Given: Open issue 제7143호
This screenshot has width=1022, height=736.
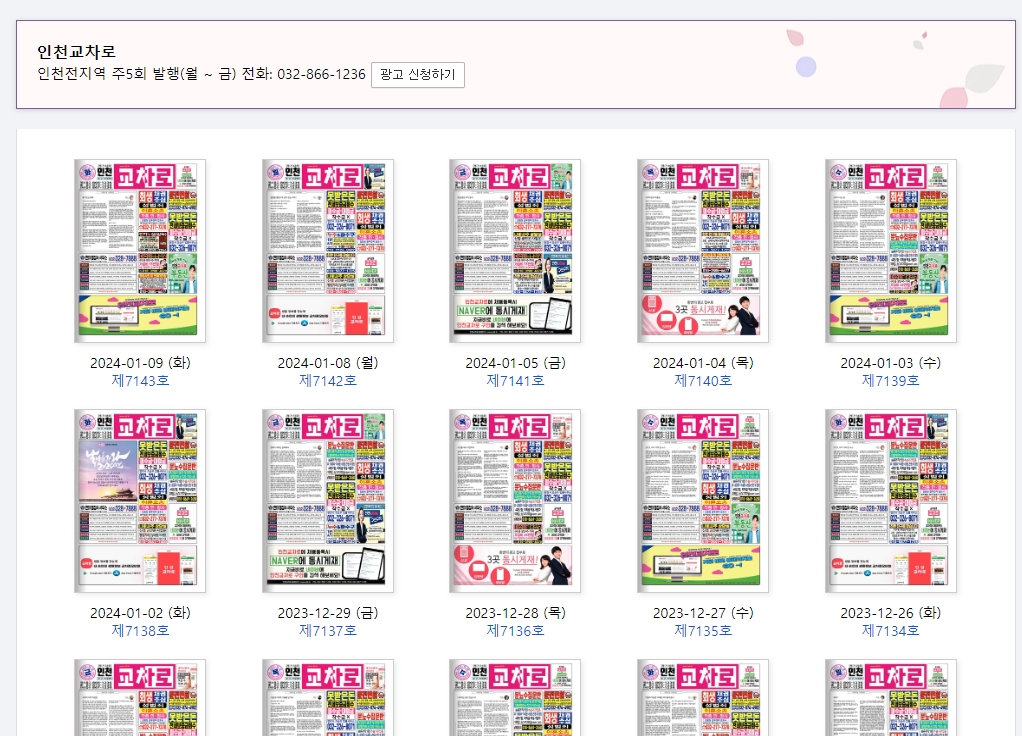Looking at the screenshot, I should tap(139, 380).
